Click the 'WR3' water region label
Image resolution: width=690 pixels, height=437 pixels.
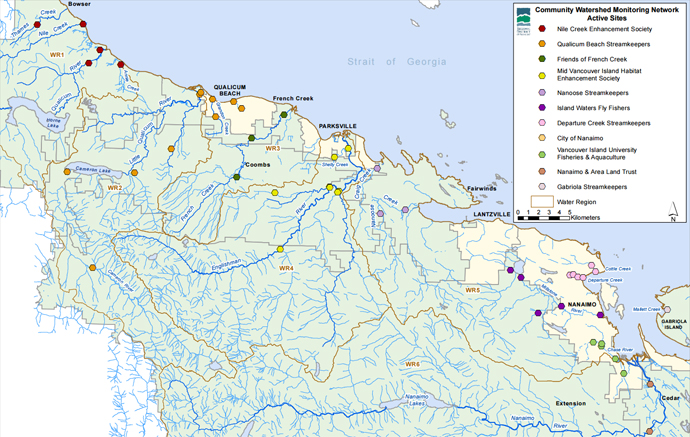click(x=273, y=148)
